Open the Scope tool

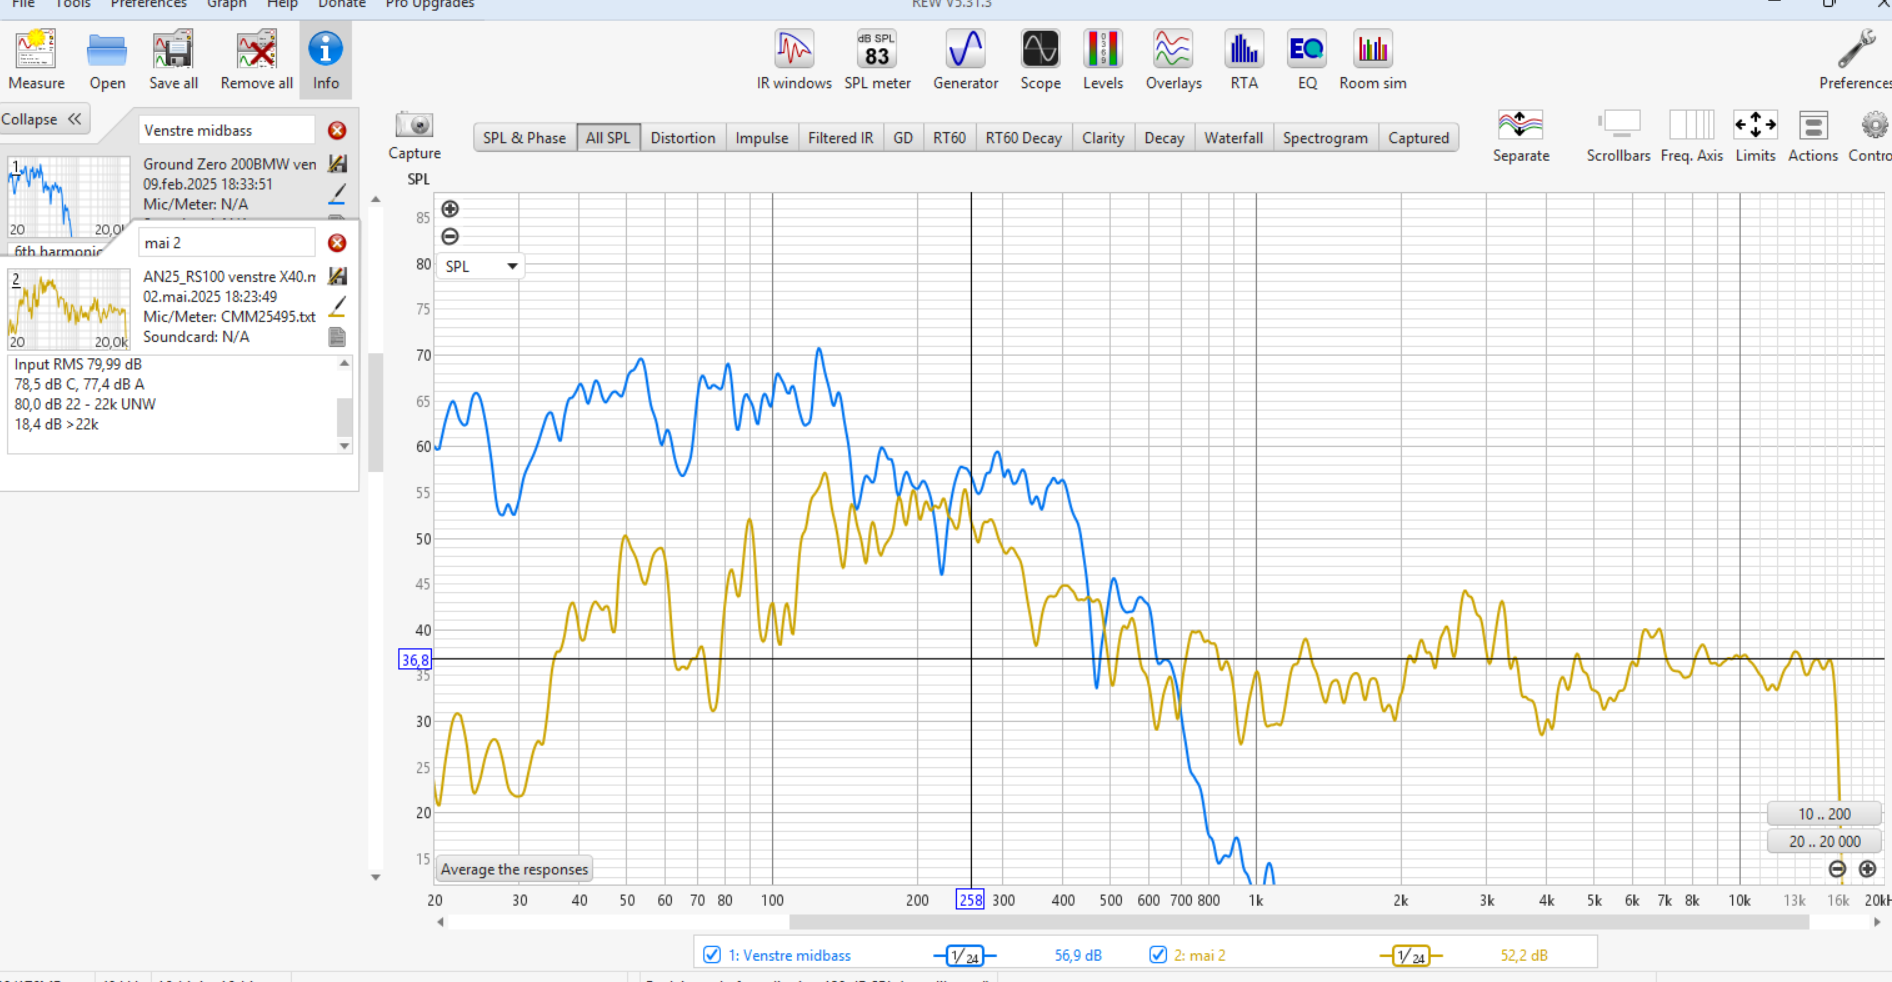coord(1040,60)
